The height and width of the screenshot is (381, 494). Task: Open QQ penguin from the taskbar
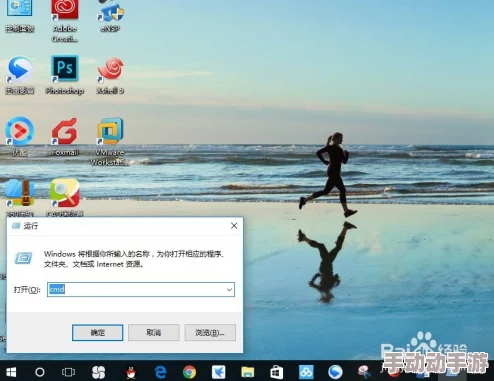(x=131, y=372)
